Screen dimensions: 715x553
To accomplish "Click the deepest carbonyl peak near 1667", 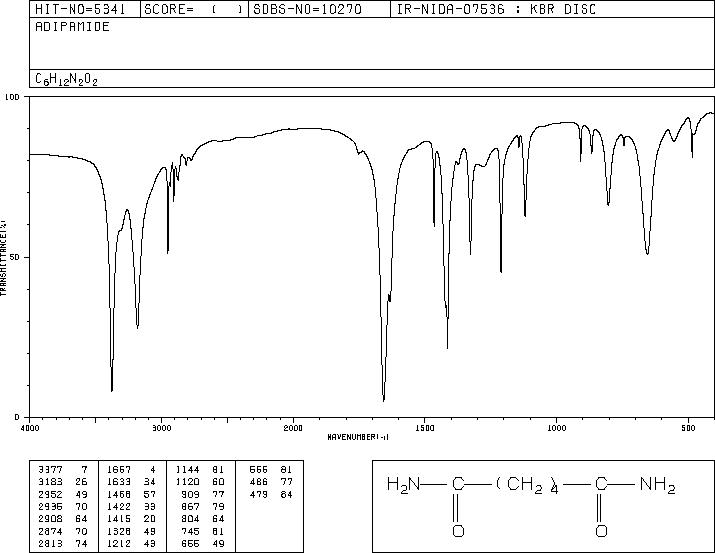I will pos(384,399).
